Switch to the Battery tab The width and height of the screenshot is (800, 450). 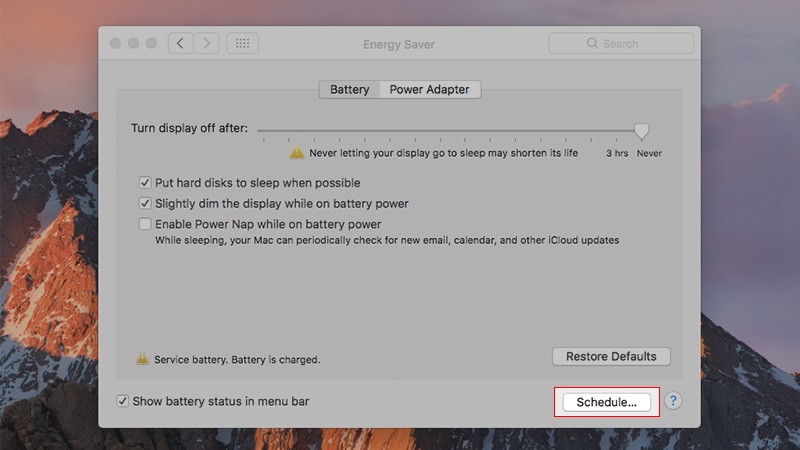349,90
